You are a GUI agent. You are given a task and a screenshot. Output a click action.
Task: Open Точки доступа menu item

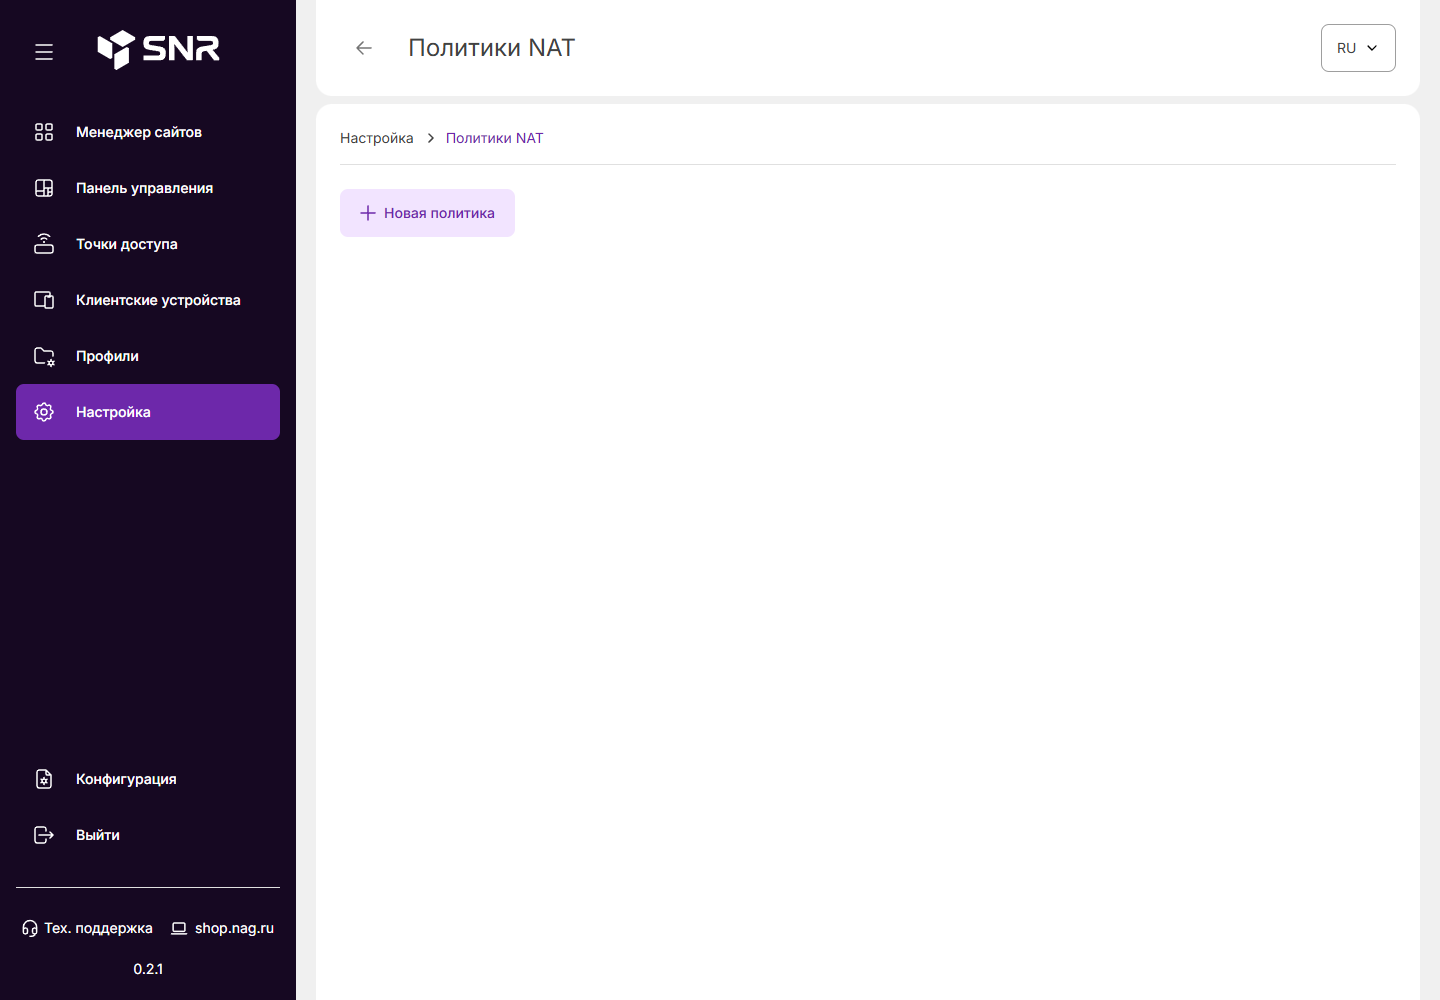click(148, 244)
